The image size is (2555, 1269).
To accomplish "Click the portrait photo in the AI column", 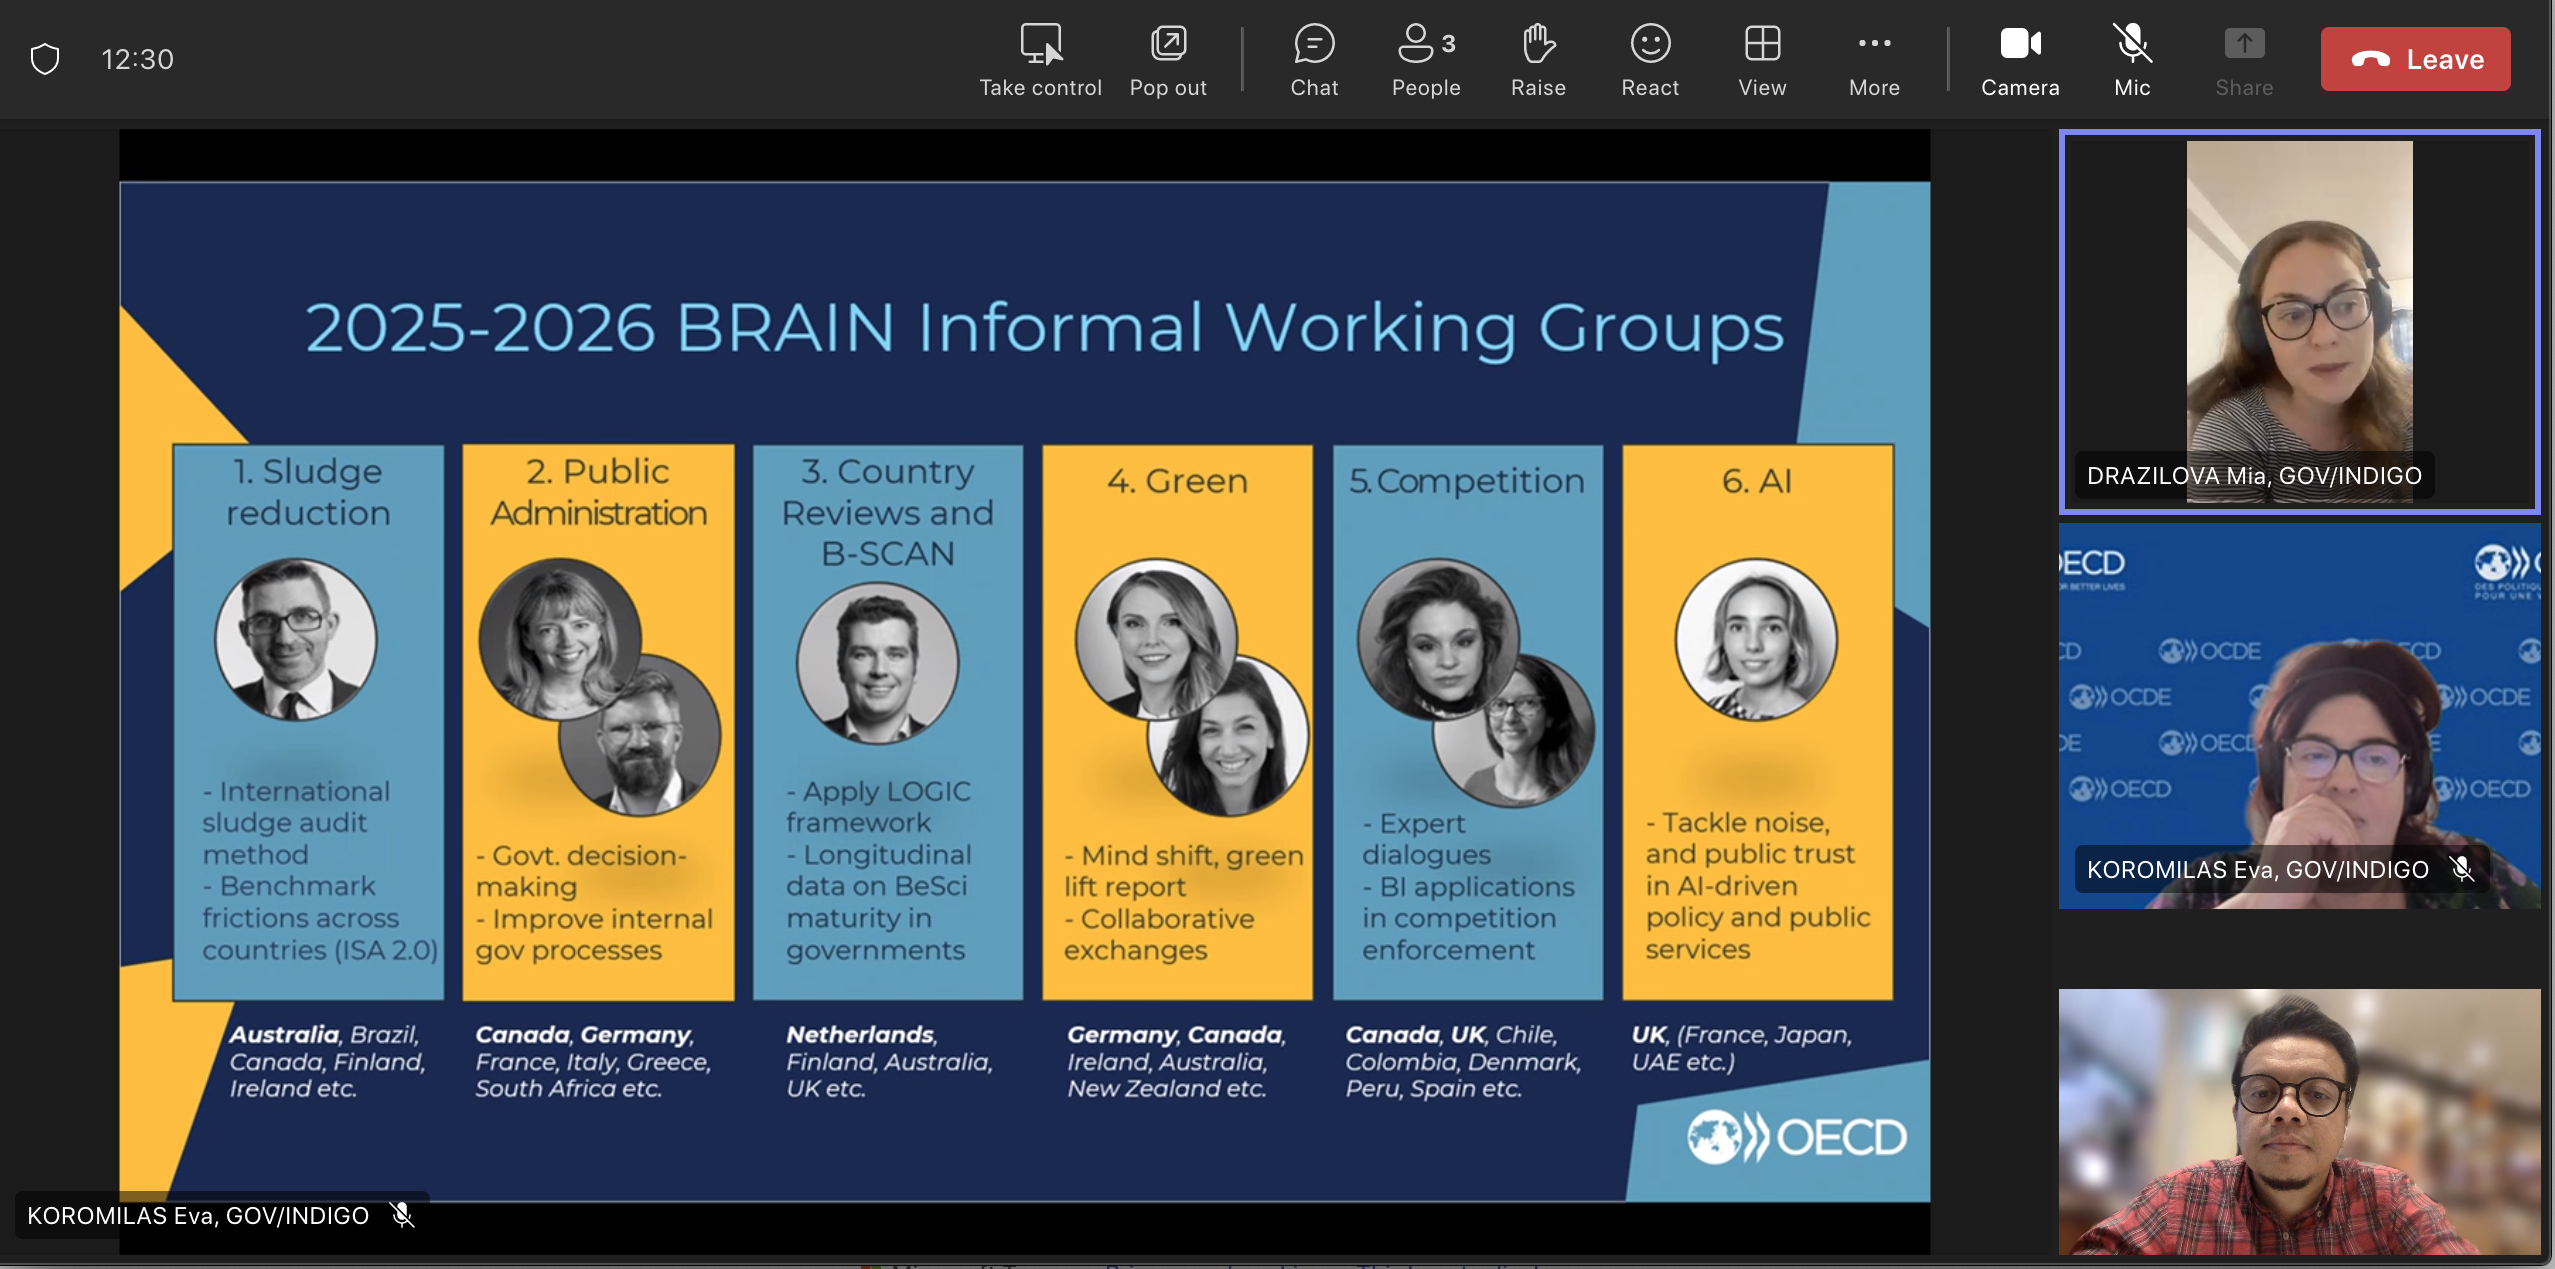I will [x=1756, y=638].
